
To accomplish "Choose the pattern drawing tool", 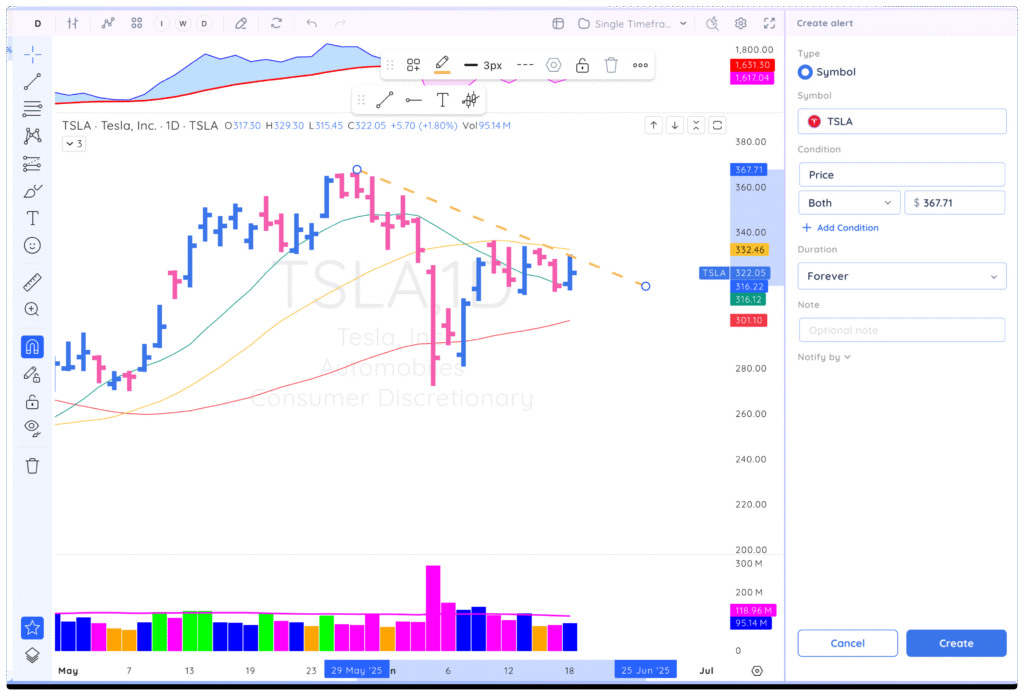I will [32, 136].
